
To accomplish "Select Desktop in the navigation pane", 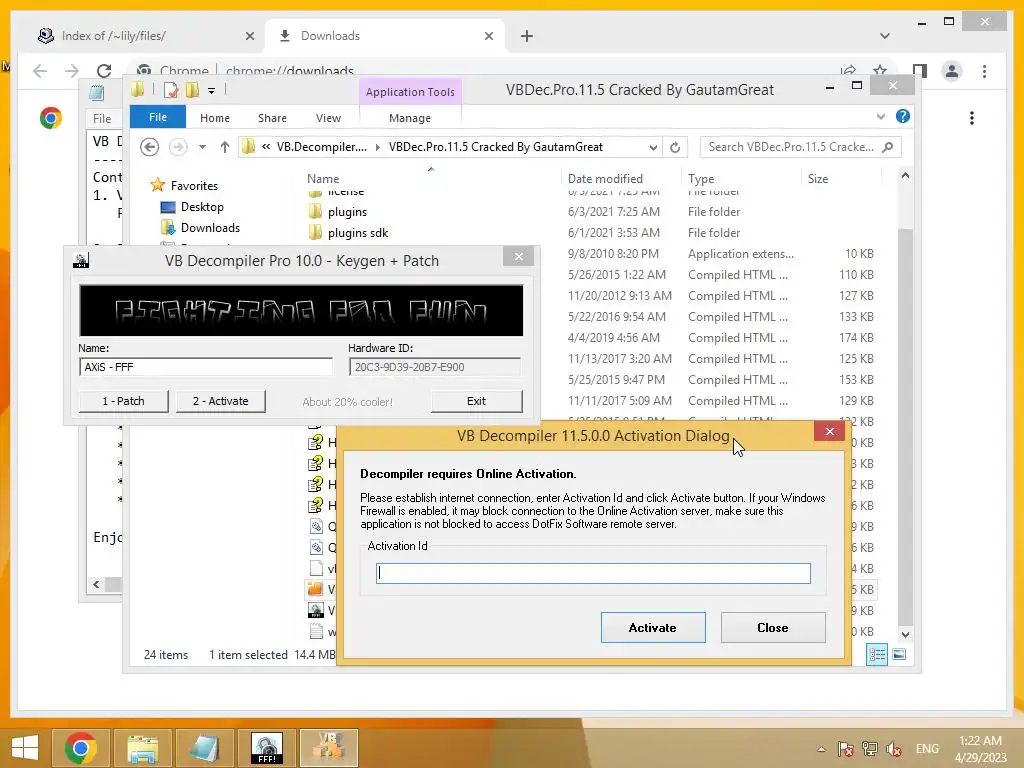I will [202, 206].
